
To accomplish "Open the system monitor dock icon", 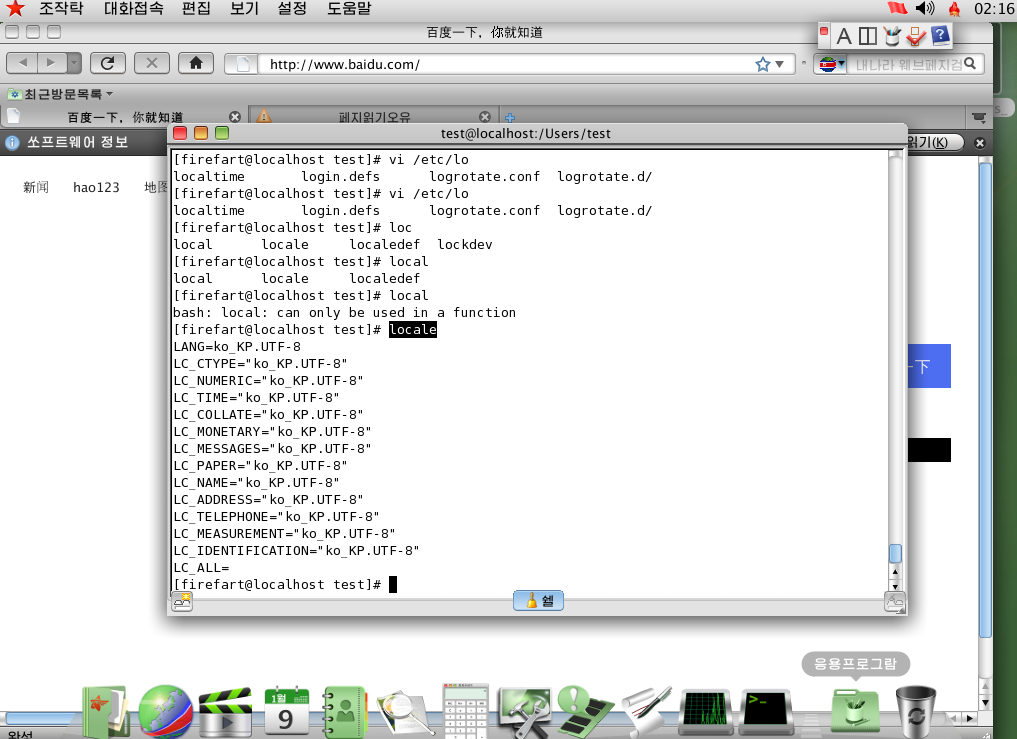I will [x=705, y=712].
